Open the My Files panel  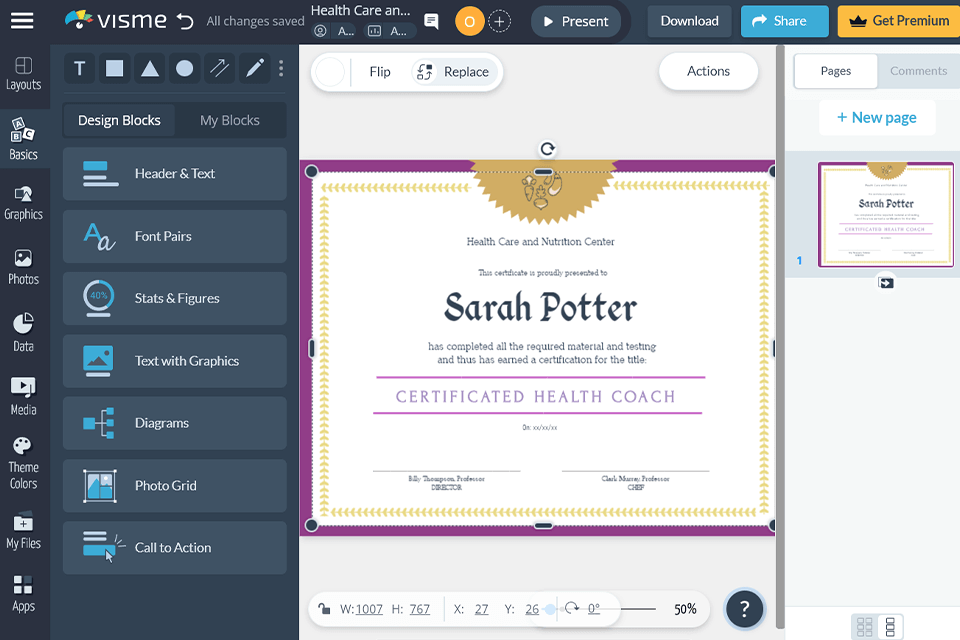[x=23, y=530]
